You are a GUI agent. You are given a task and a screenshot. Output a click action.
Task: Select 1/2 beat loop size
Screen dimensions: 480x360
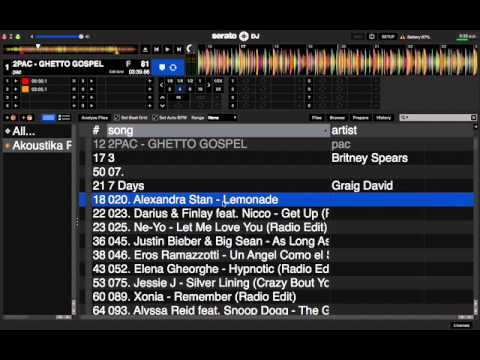tap(190, 81)
